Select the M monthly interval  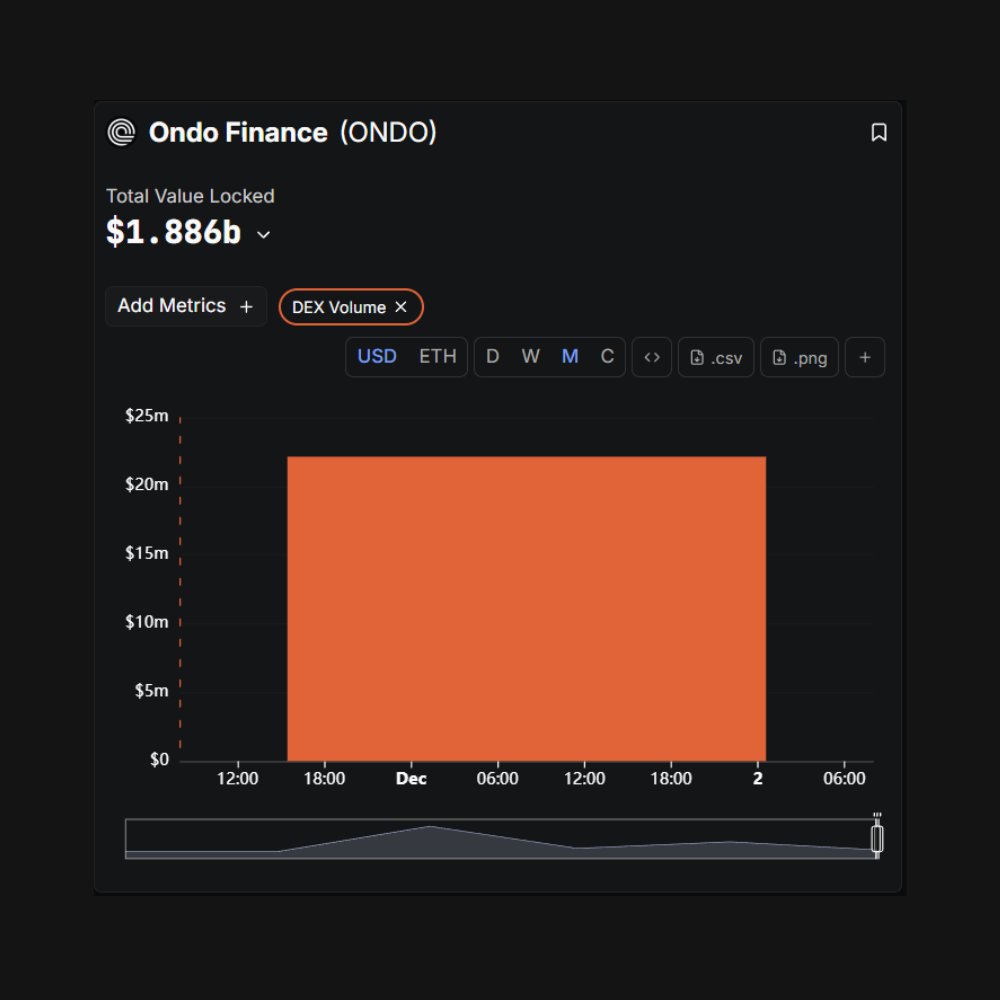tap(570, 356)
